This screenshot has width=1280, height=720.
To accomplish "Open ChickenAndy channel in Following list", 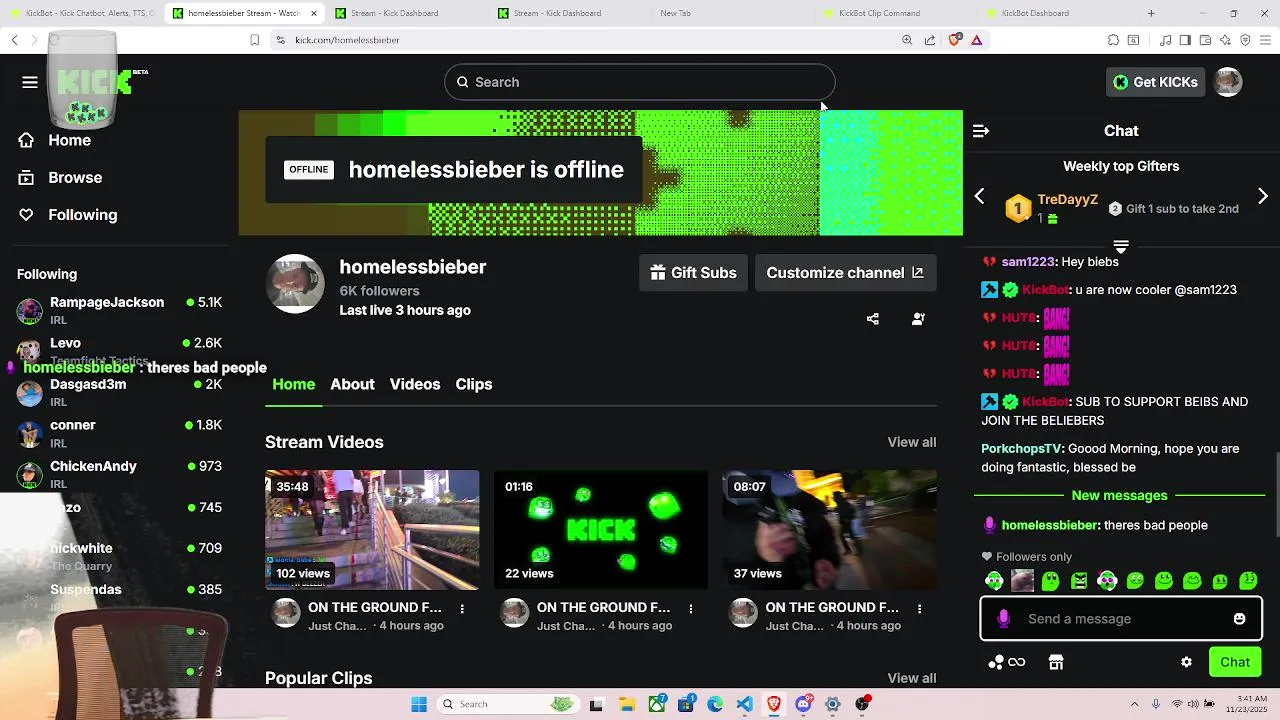I will coord(119,474).
